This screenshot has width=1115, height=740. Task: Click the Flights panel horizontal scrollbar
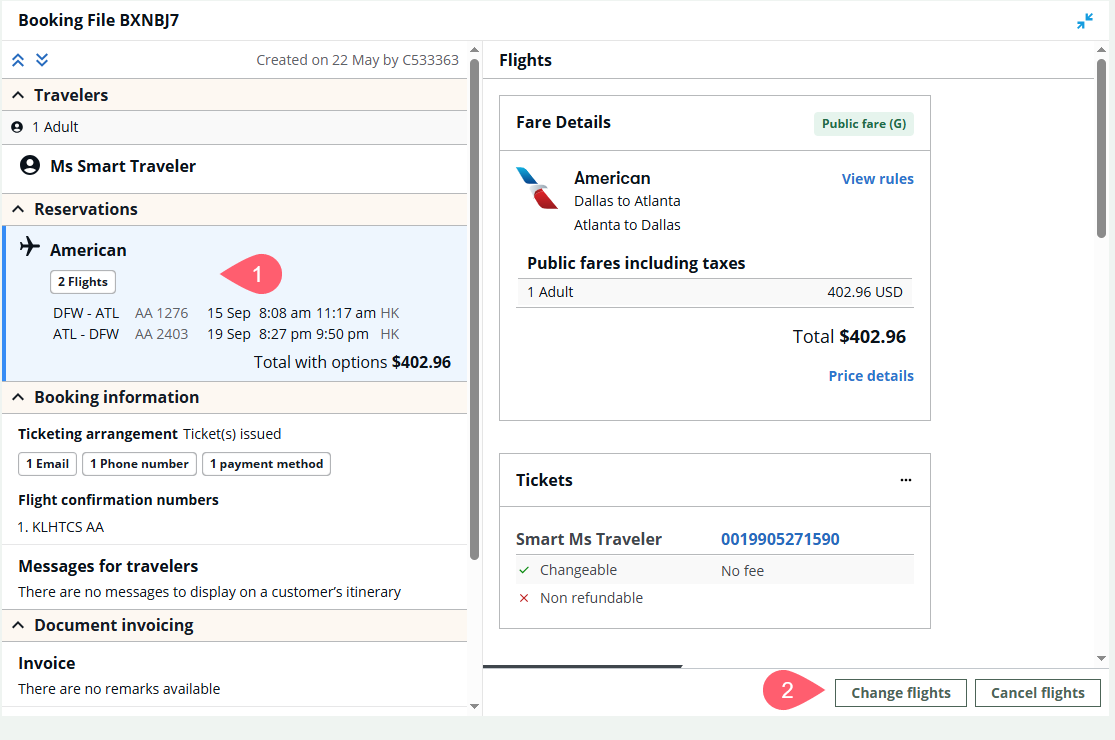coord(582,666)
